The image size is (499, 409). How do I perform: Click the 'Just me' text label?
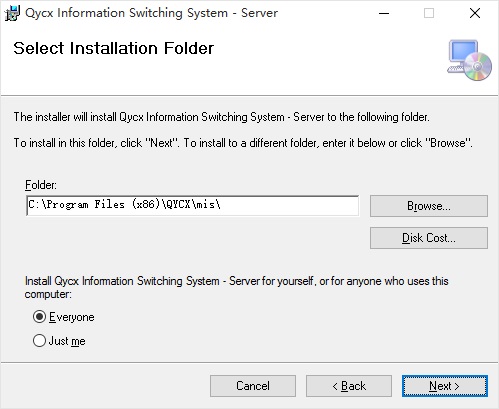coord(67,341)
